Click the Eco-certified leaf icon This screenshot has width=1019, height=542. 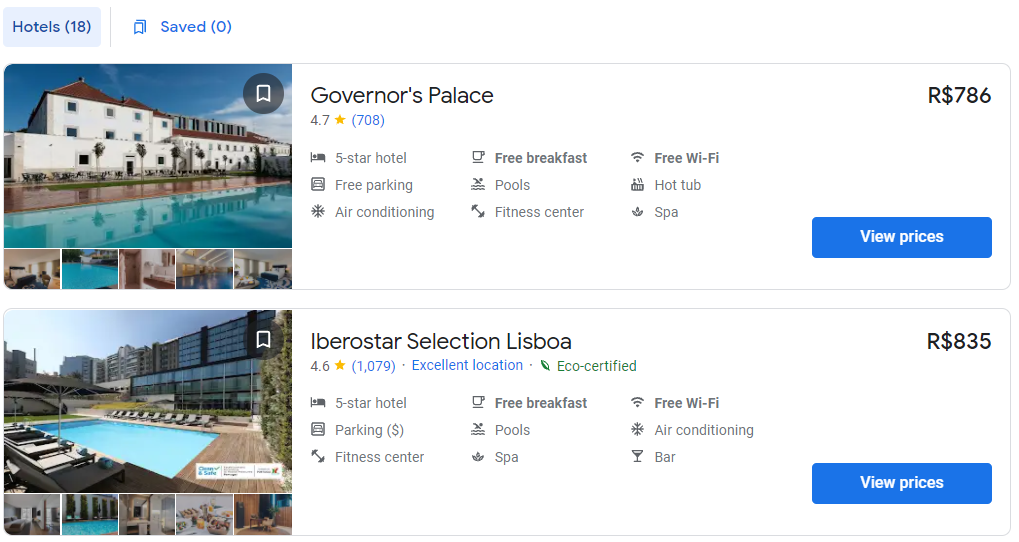coord(545,366)
